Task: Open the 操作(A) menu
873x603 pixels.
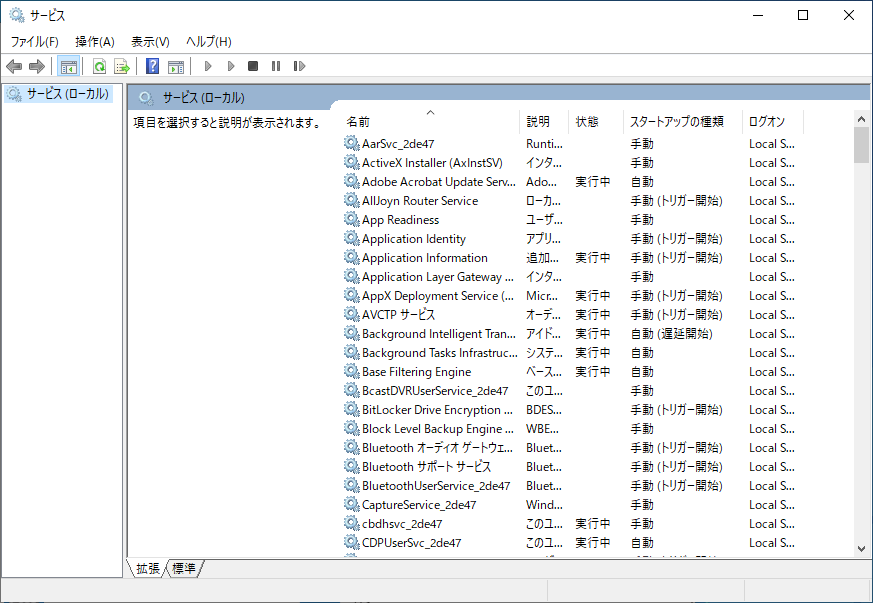Action: [x=95, y=41]
